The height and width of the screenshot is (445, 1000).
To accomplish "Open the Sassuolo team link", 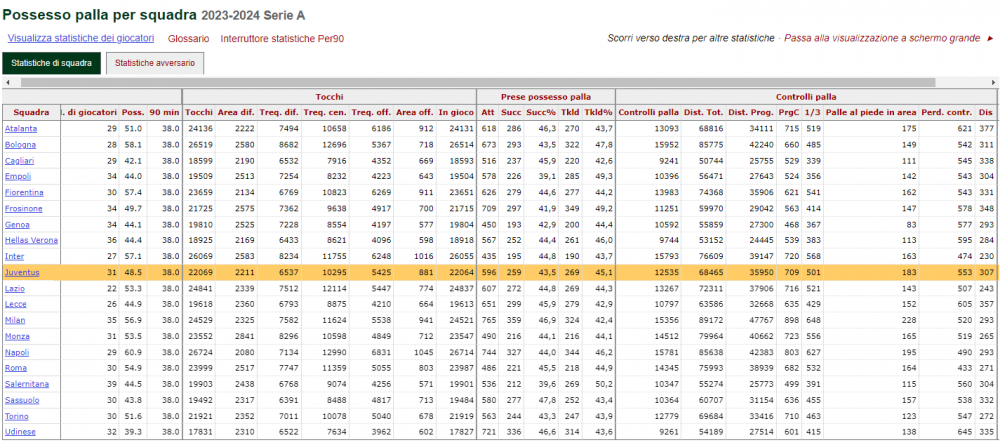I will [x=22, y=400].
